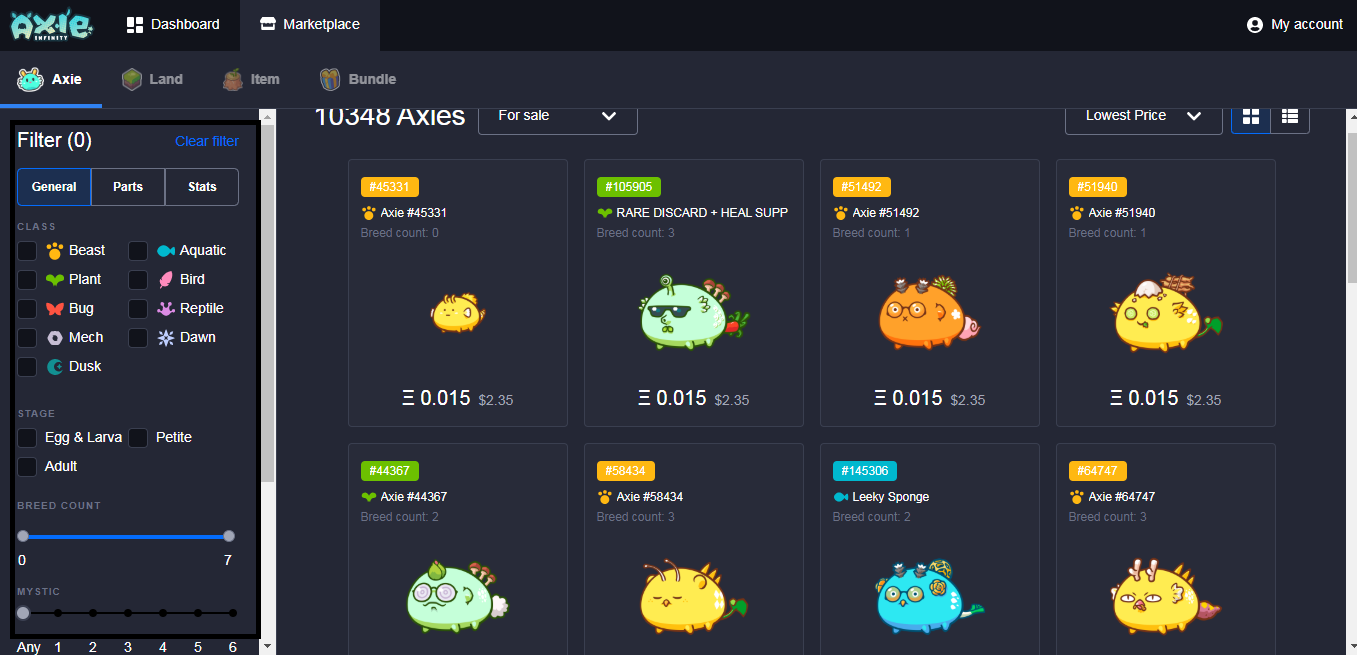The height and width of the screenshot is (655, 1357).
Task: Click the Beast paw icon in filter
Action: (x=55, y=251)
